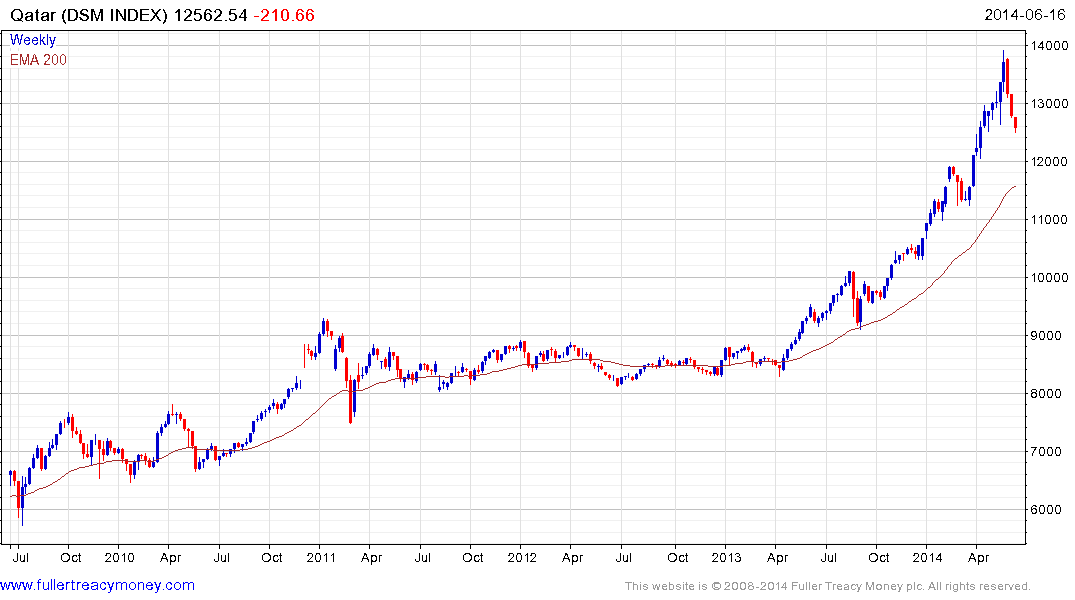Click the EMA 200 legend label

38,60
